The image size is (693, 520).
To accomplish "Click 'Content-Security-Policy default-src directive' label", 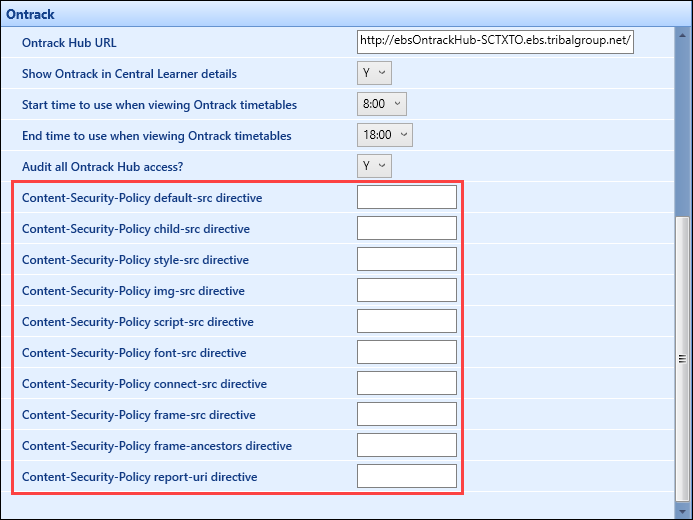I will 142,198.
